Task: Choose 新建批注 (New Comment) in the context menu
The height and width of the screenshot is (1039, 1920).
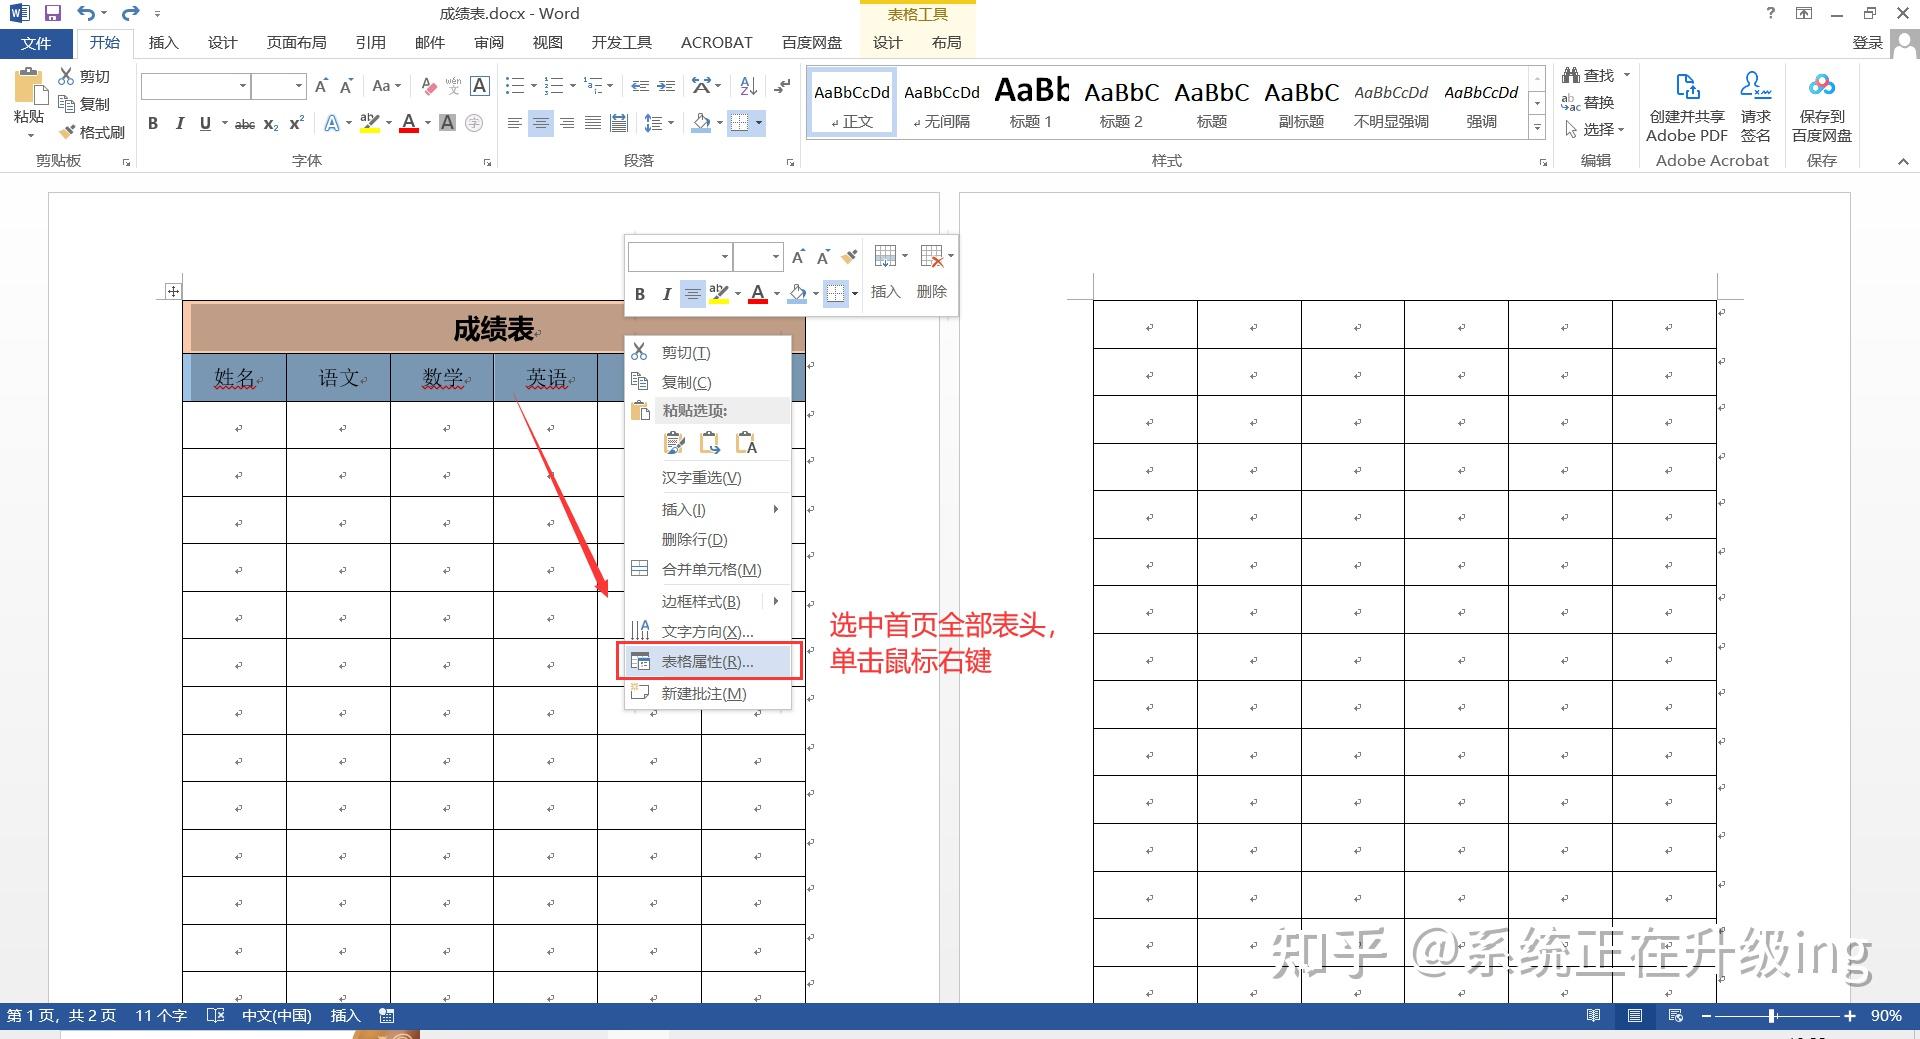Action: click(x=708, y=693)
